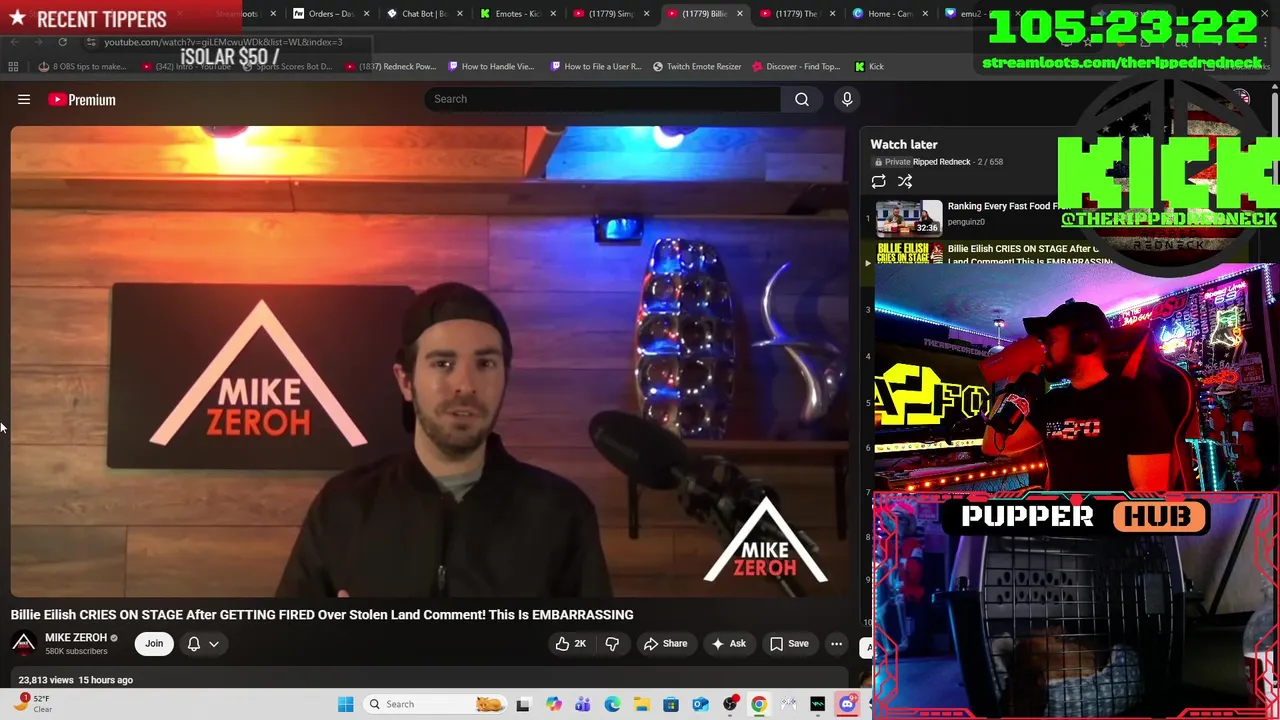Open Microsoft Teams taskbar icon
Image resolution: width=1280 pixels, height=720 pixels.
click(582, 704)
